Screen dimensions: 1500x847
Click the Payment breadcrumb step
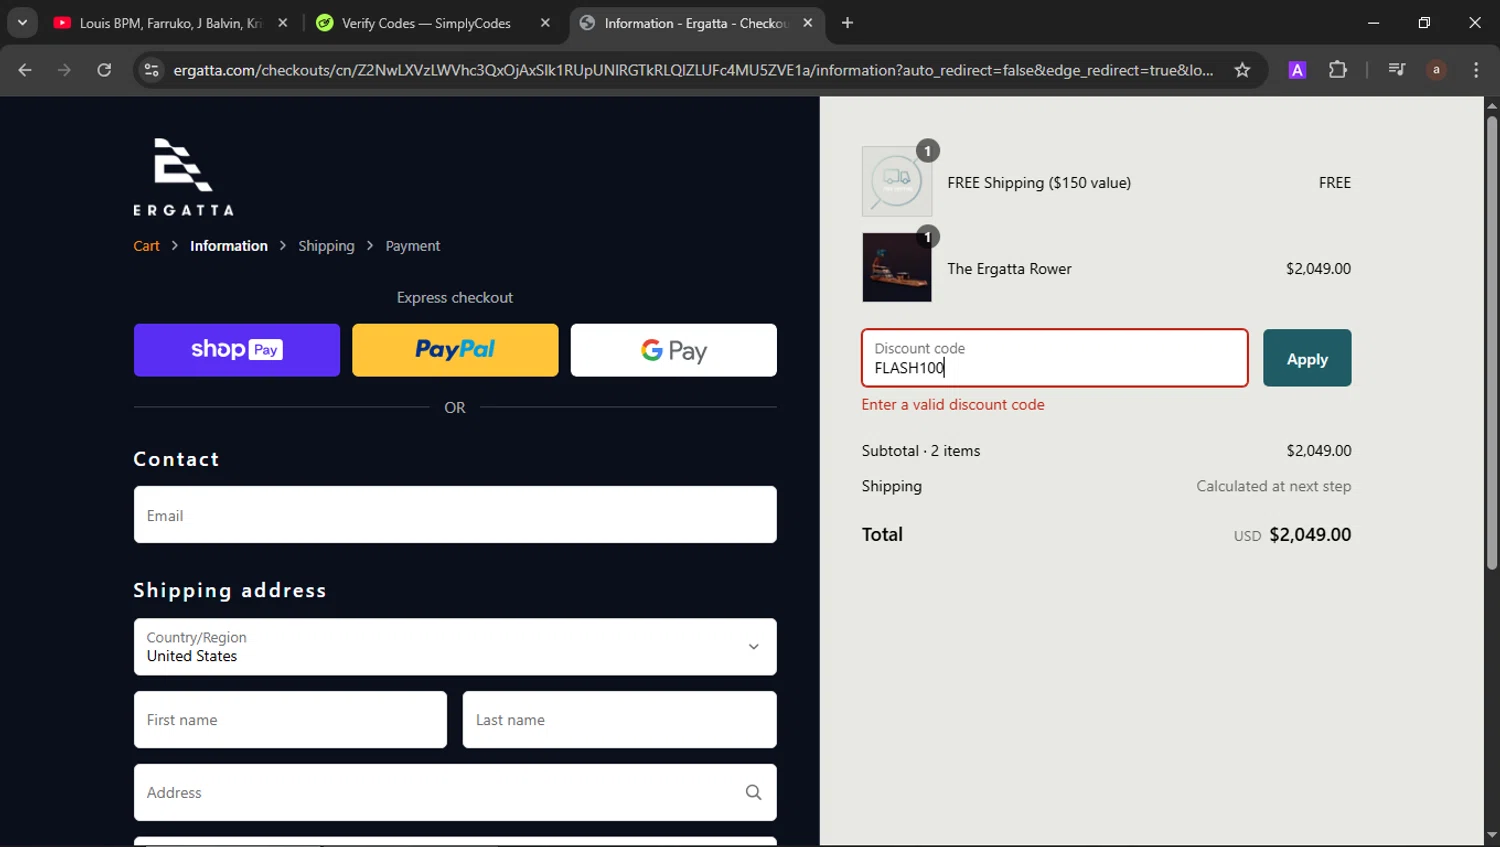pos(413,246)
